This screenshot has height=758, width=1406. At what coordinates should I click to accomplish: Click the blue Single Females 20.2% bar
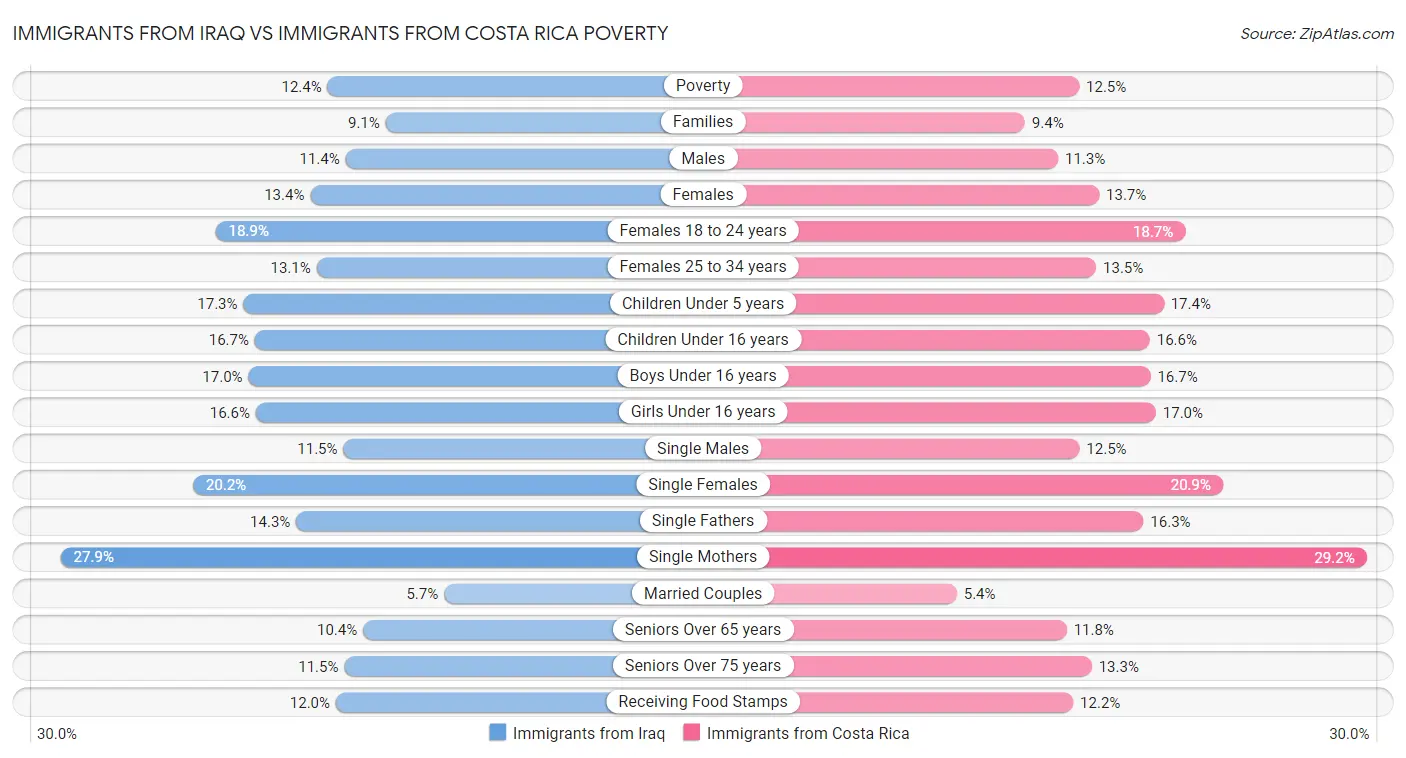click(420, 485)
